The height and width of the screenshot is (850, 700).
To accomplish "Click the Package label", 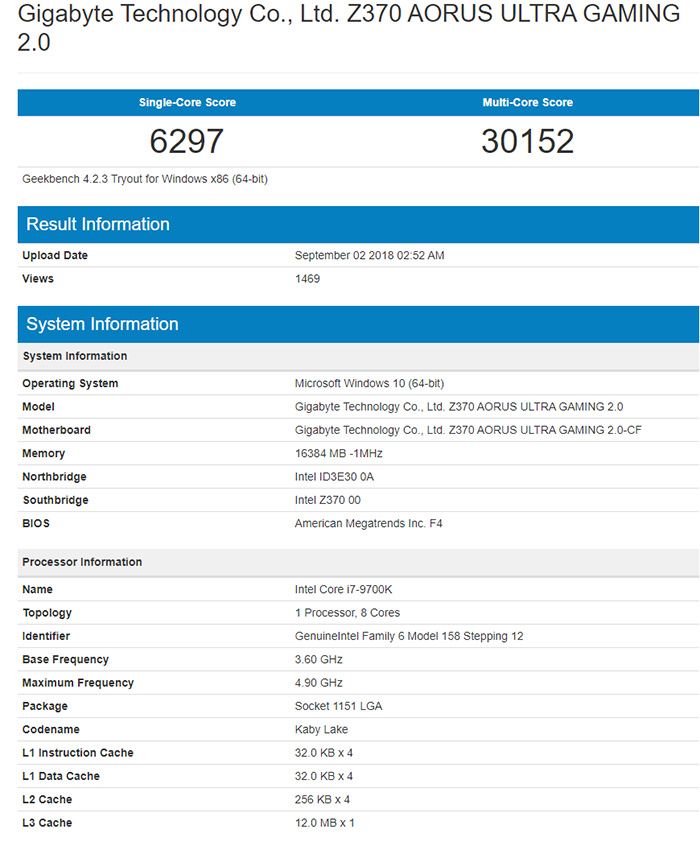I will [45, 706].
